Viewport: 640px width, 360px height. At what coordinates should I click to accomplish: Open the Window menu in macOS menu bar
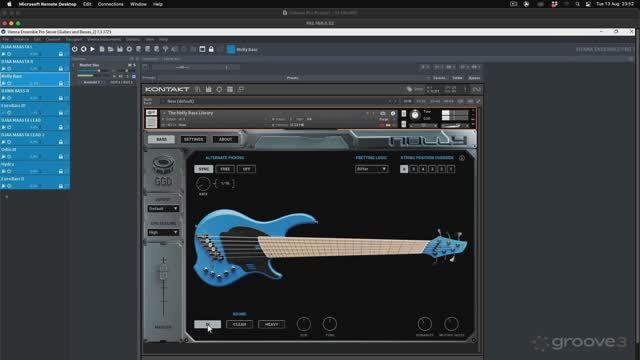point(138,4)
